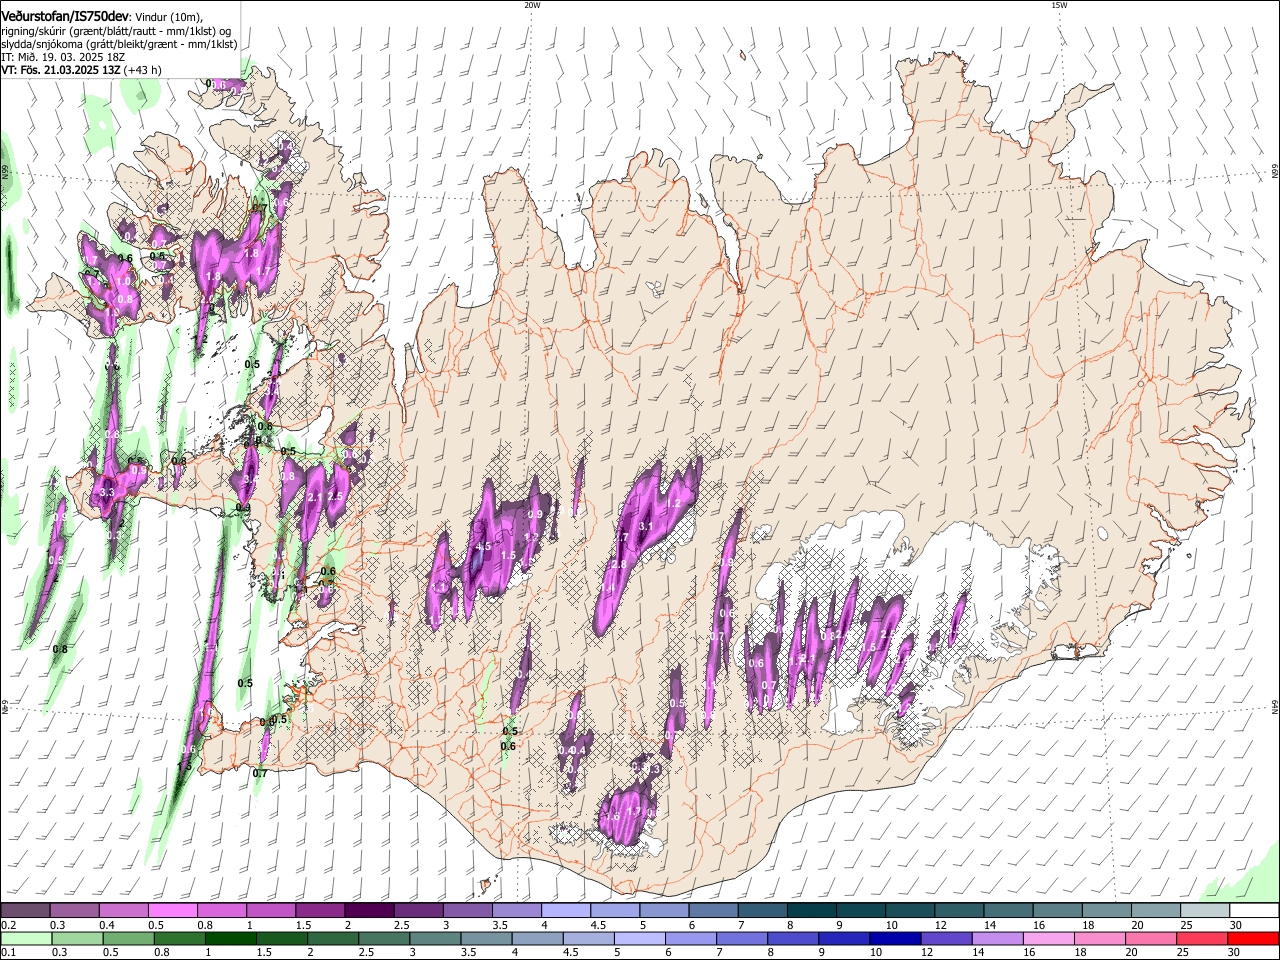Screen dimensions: 1280x960
Task: Select the pale grey 25–30 snow scale swatch
Action: (1205, 910)
